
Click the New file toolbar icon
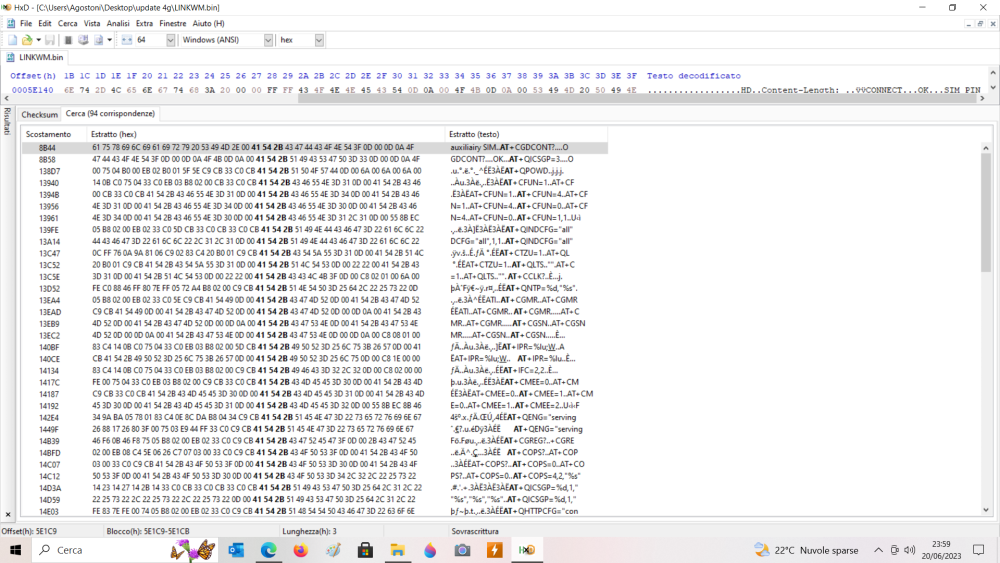(x=12, y=40)
